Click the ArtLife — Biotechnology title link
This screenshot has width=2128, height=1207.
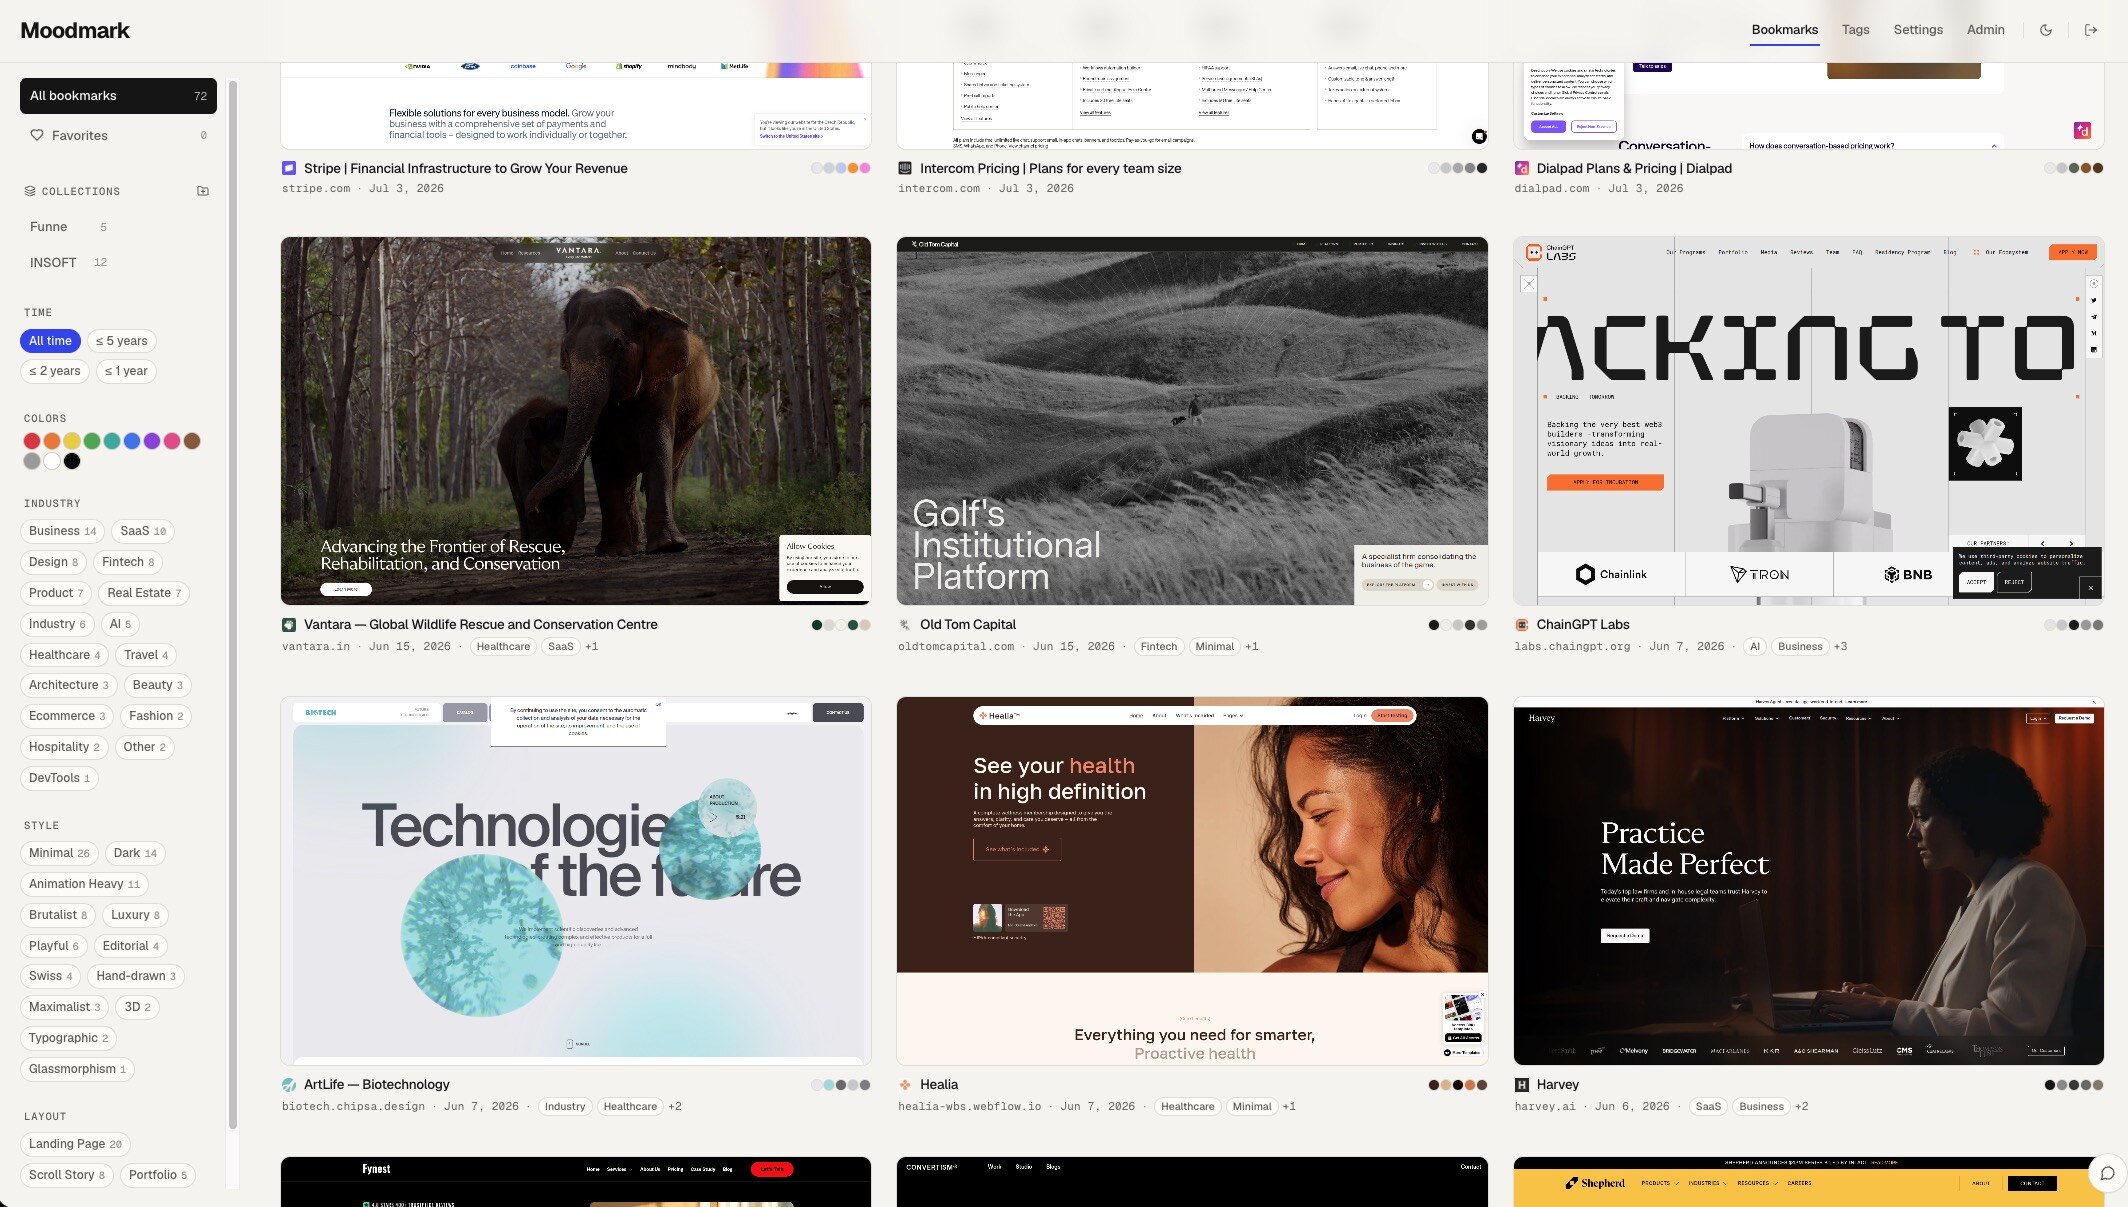click(377, 1084)
